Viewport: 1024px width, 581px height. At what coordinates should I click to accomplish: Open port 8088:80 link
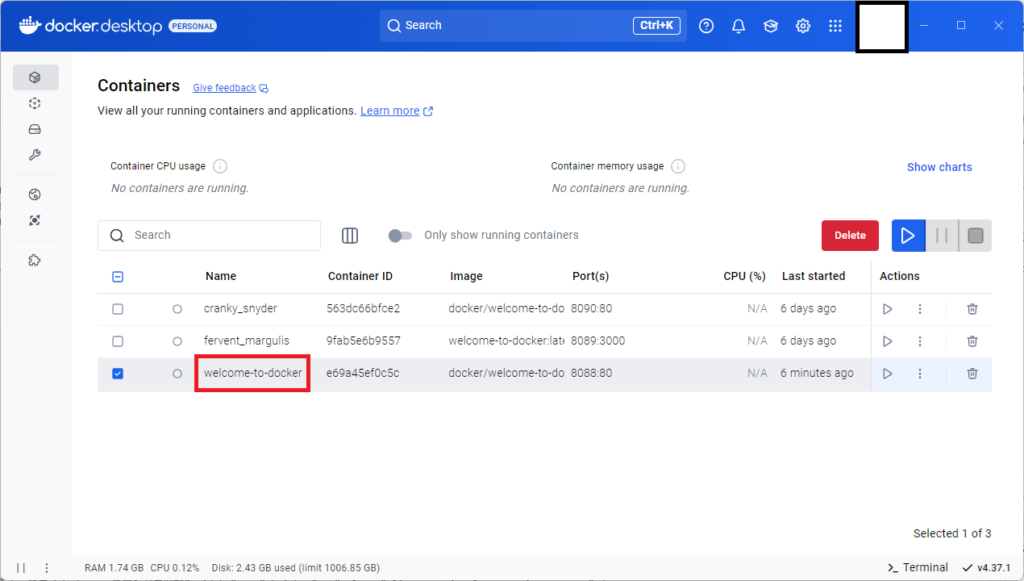pyautogui.click(x=591, y=373)
